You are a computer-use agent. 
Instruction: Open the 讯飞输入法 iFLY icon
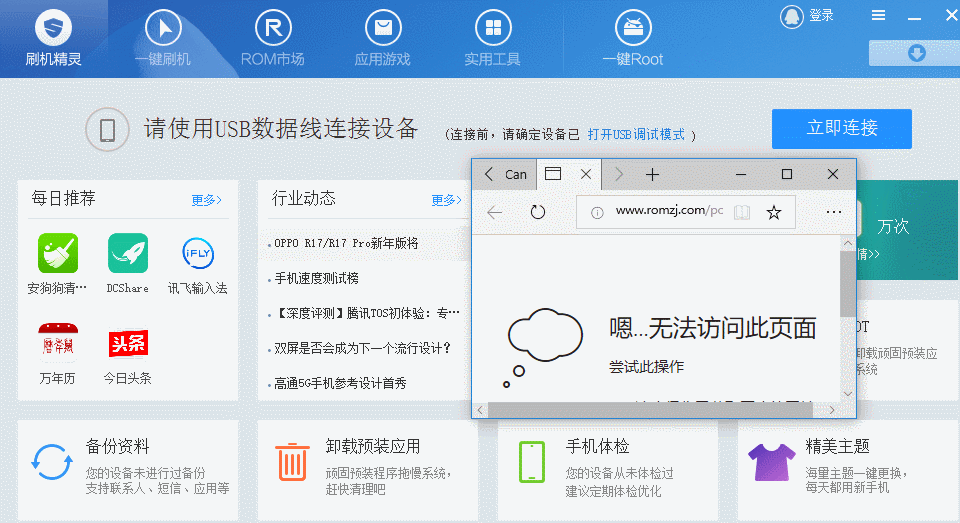click(198, 253)
